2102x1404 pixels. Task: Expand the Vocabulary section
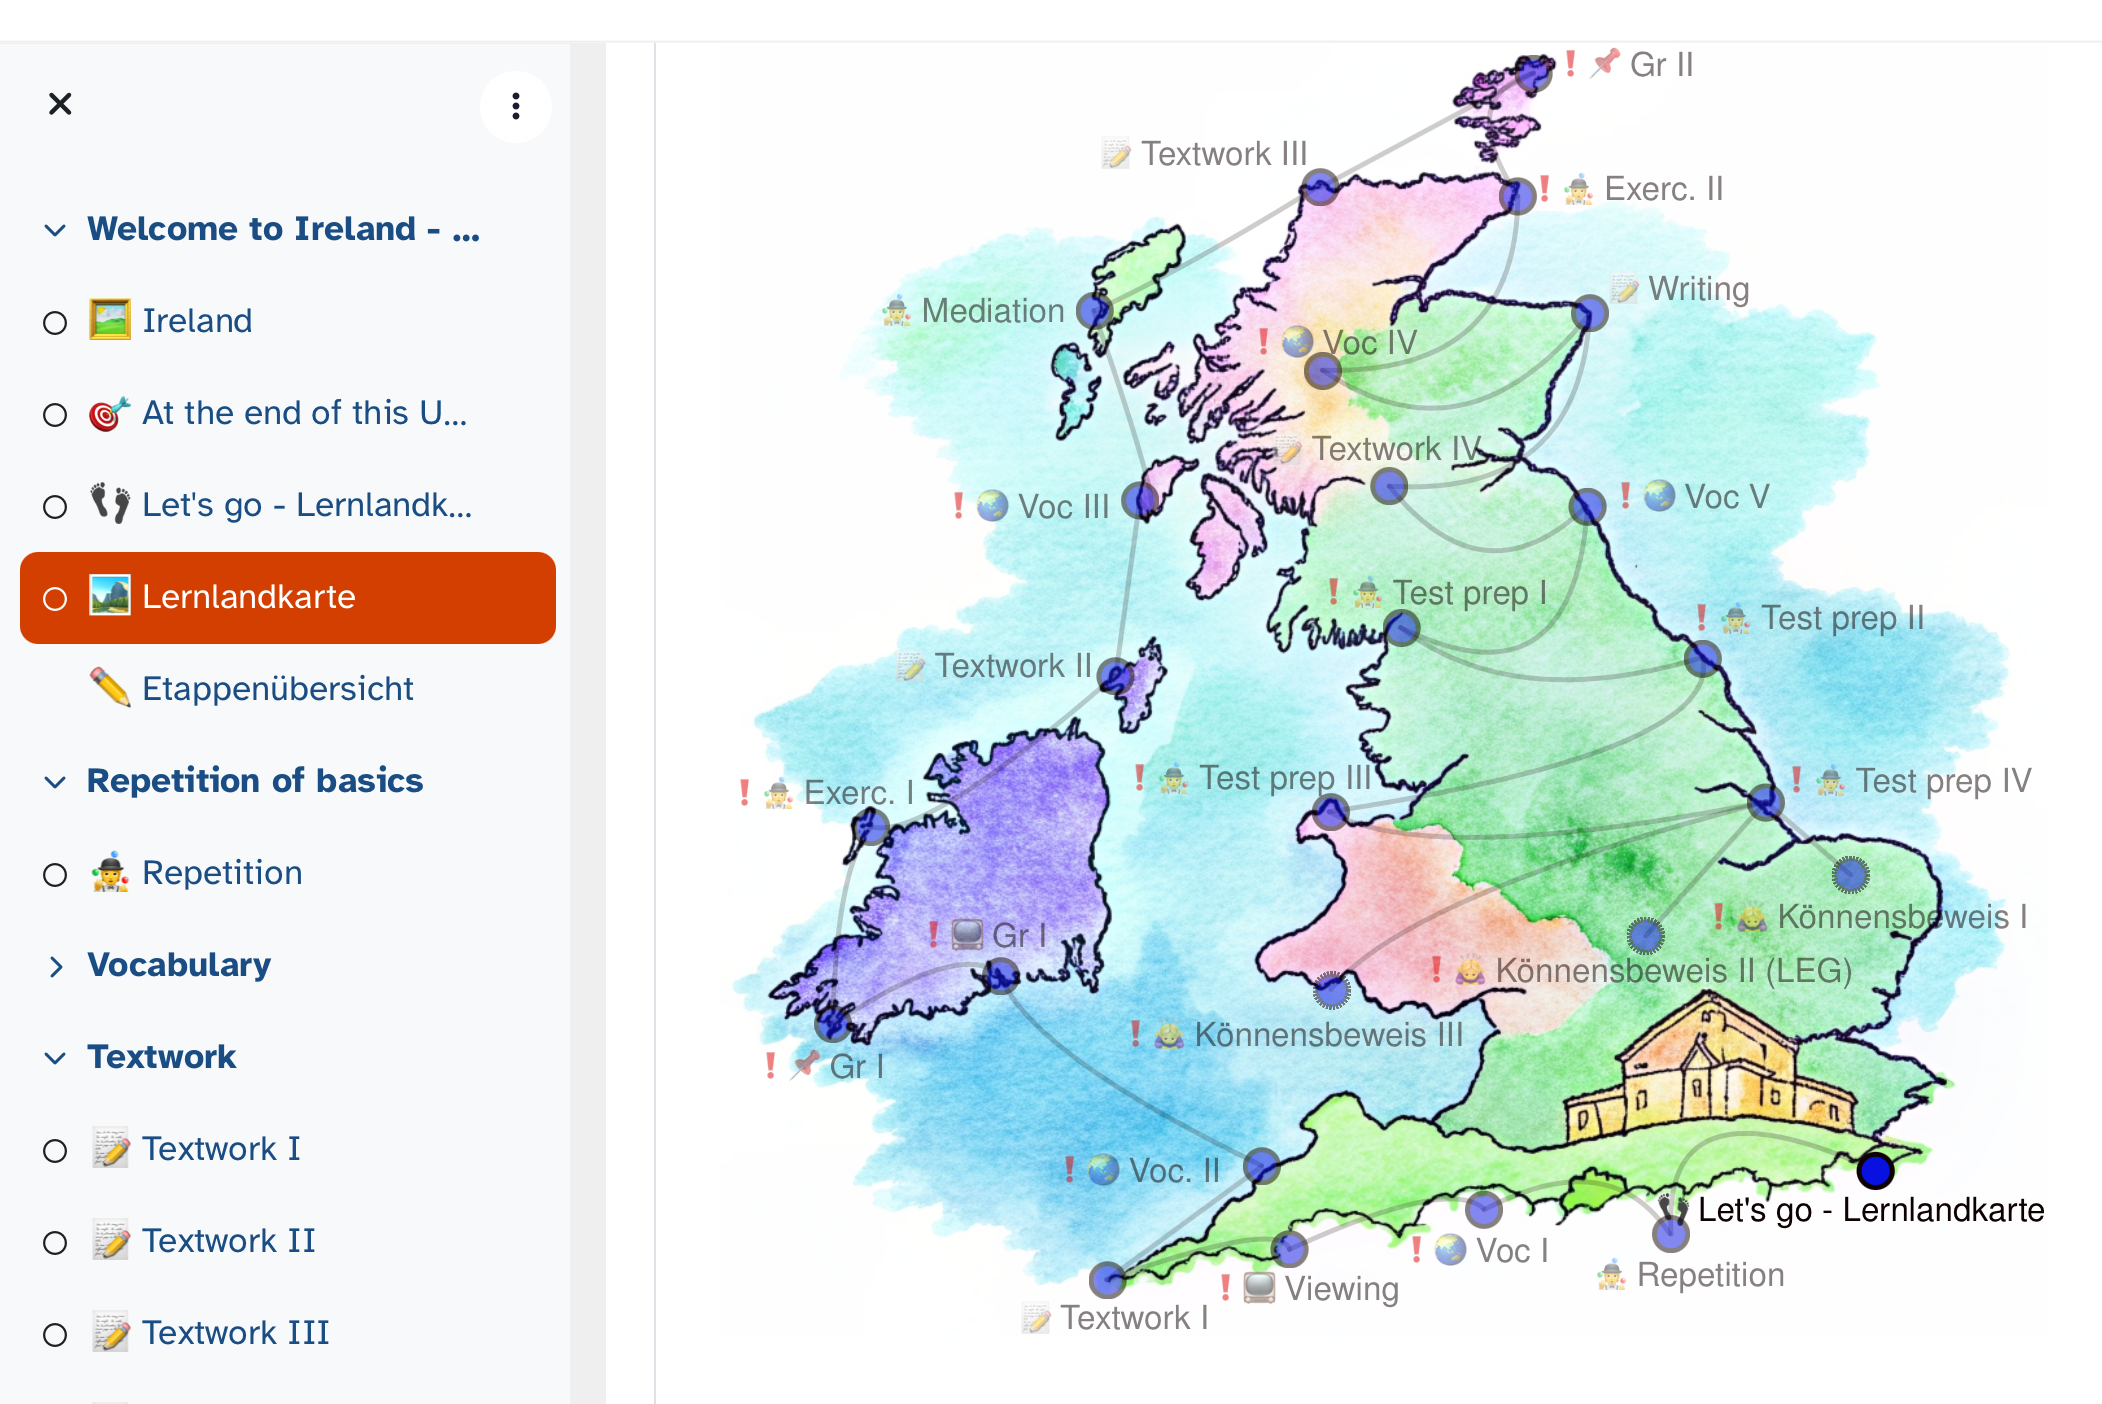coord(55,966)
